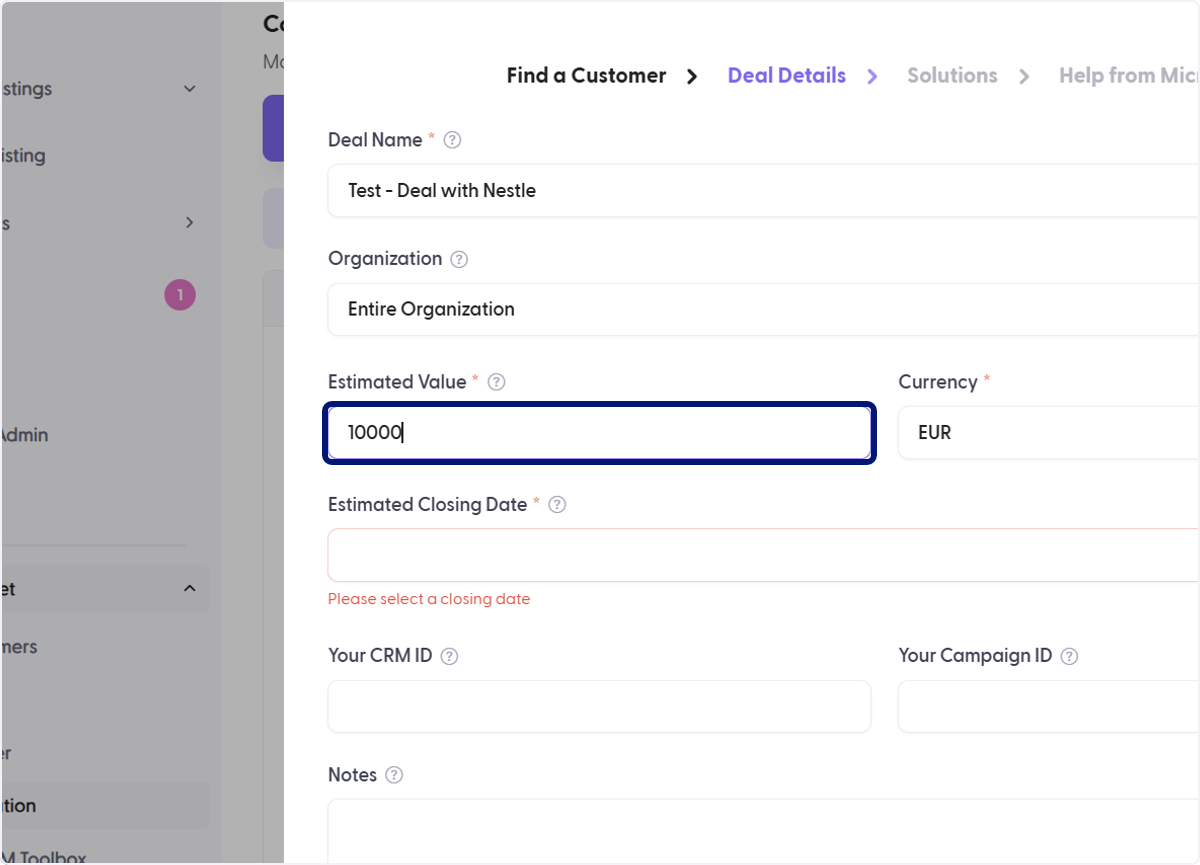1200x865 pixels.
Task: Click the chevron after Find a Customer
Action: coord(692,77)
